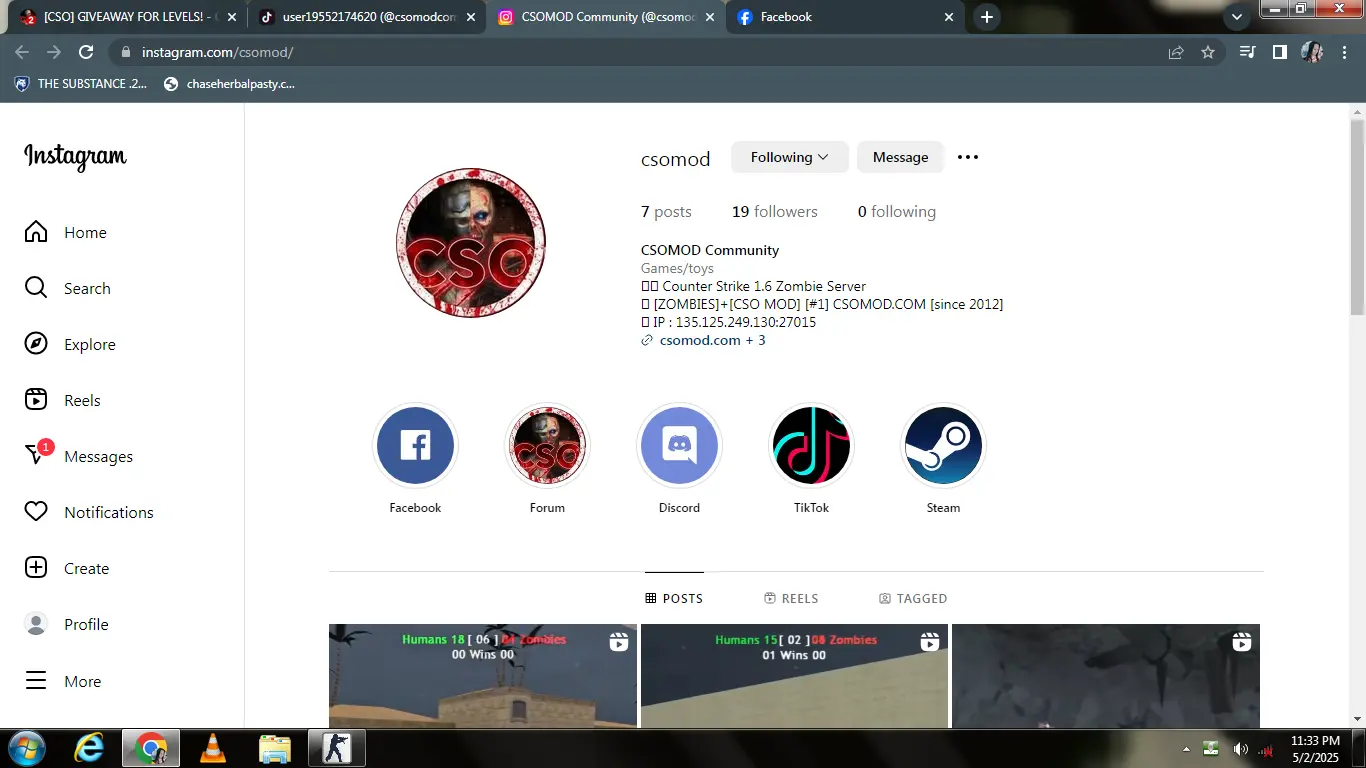This screenshot has height=768, width=1366.
Task: Open the Windows Start menu
Action: 26,748
